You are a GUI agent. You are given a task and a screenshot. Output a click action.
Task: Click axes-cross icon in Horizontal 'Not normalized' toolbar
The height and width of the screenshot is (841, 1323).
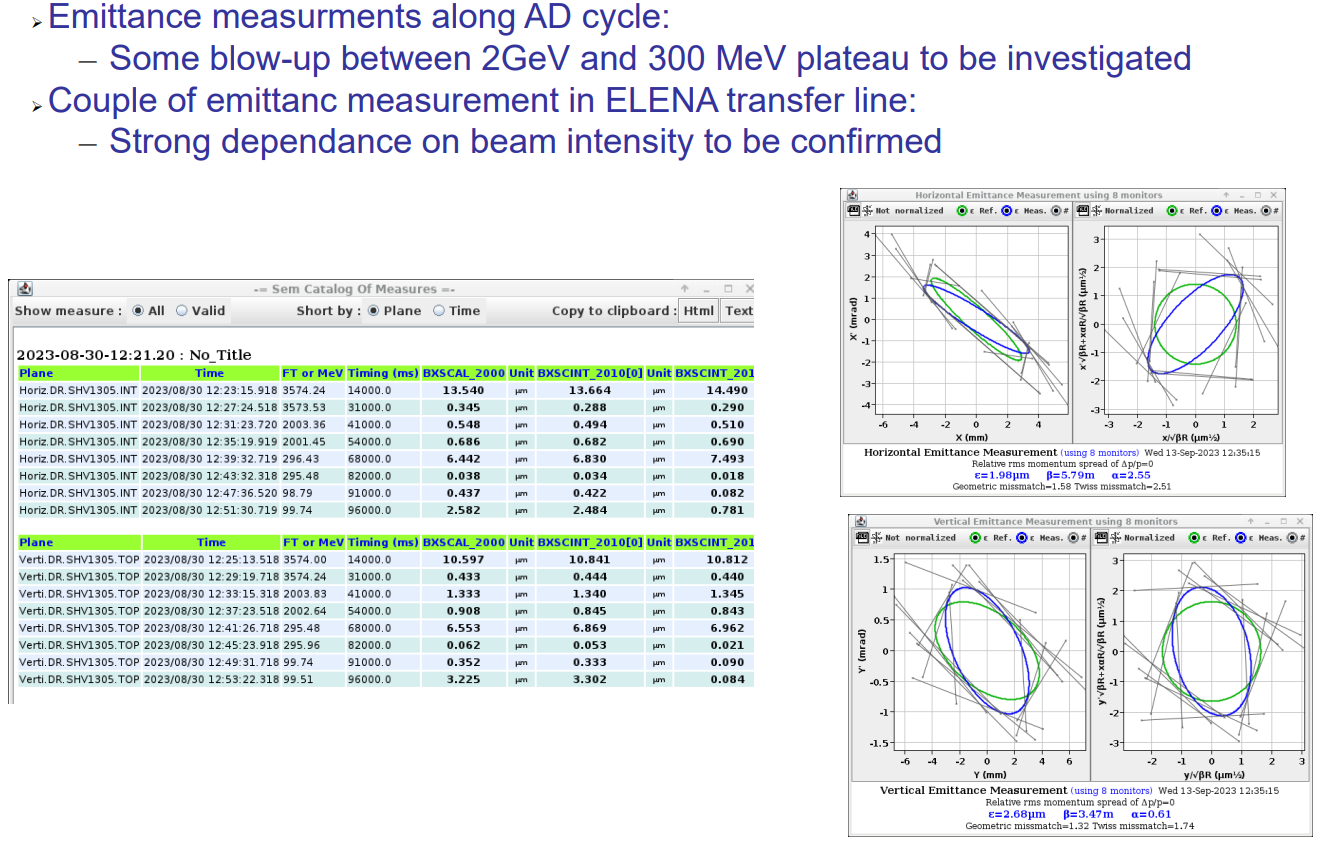click(x=866, y=211)
